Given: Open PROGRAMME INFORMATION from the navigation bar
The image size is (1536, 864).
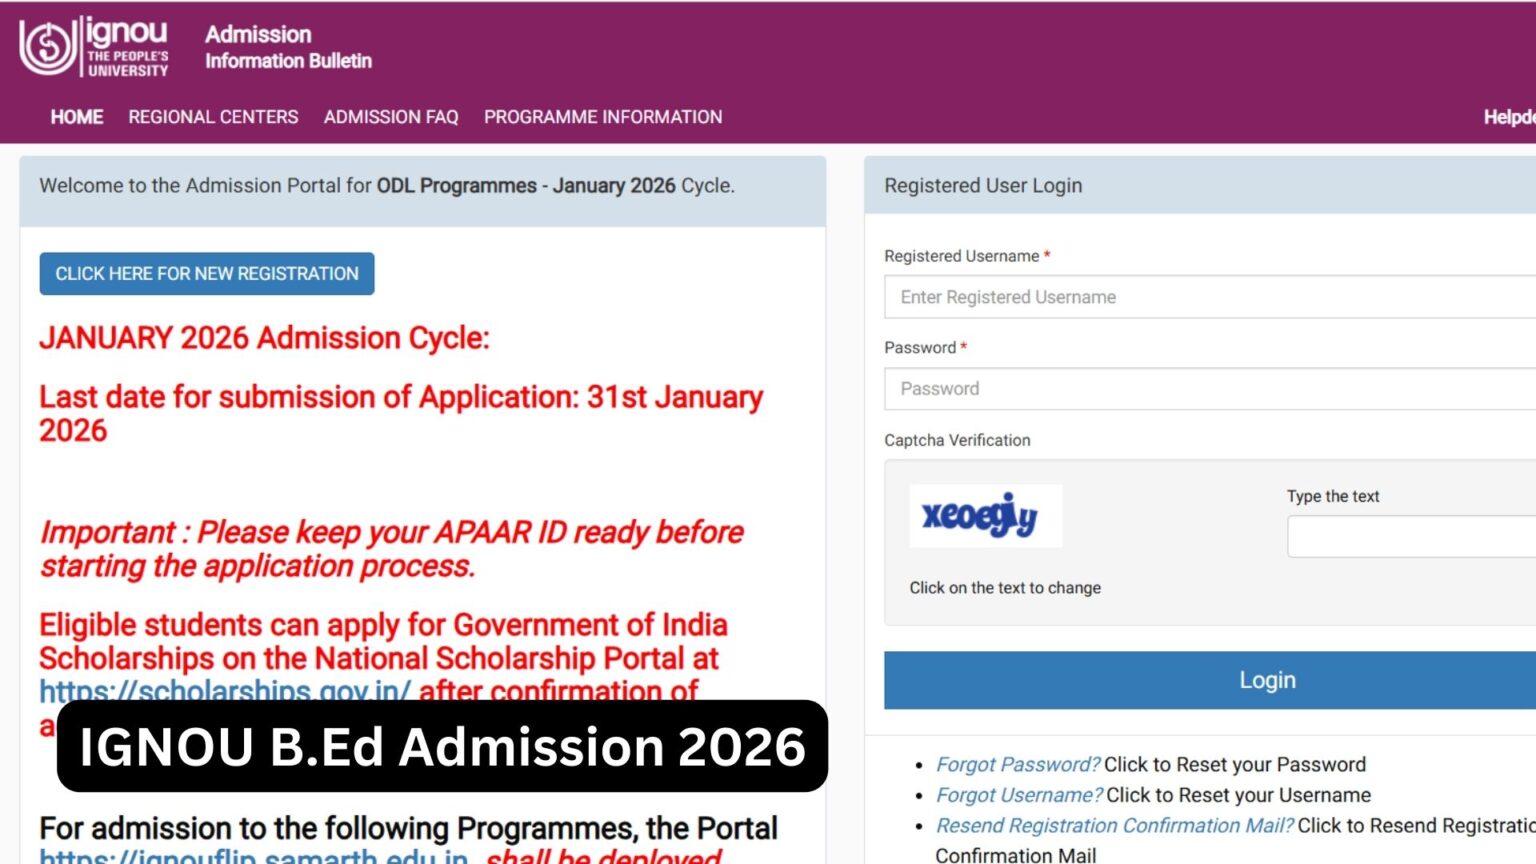Looking at the screenshot, I should (x=602, y=117).
